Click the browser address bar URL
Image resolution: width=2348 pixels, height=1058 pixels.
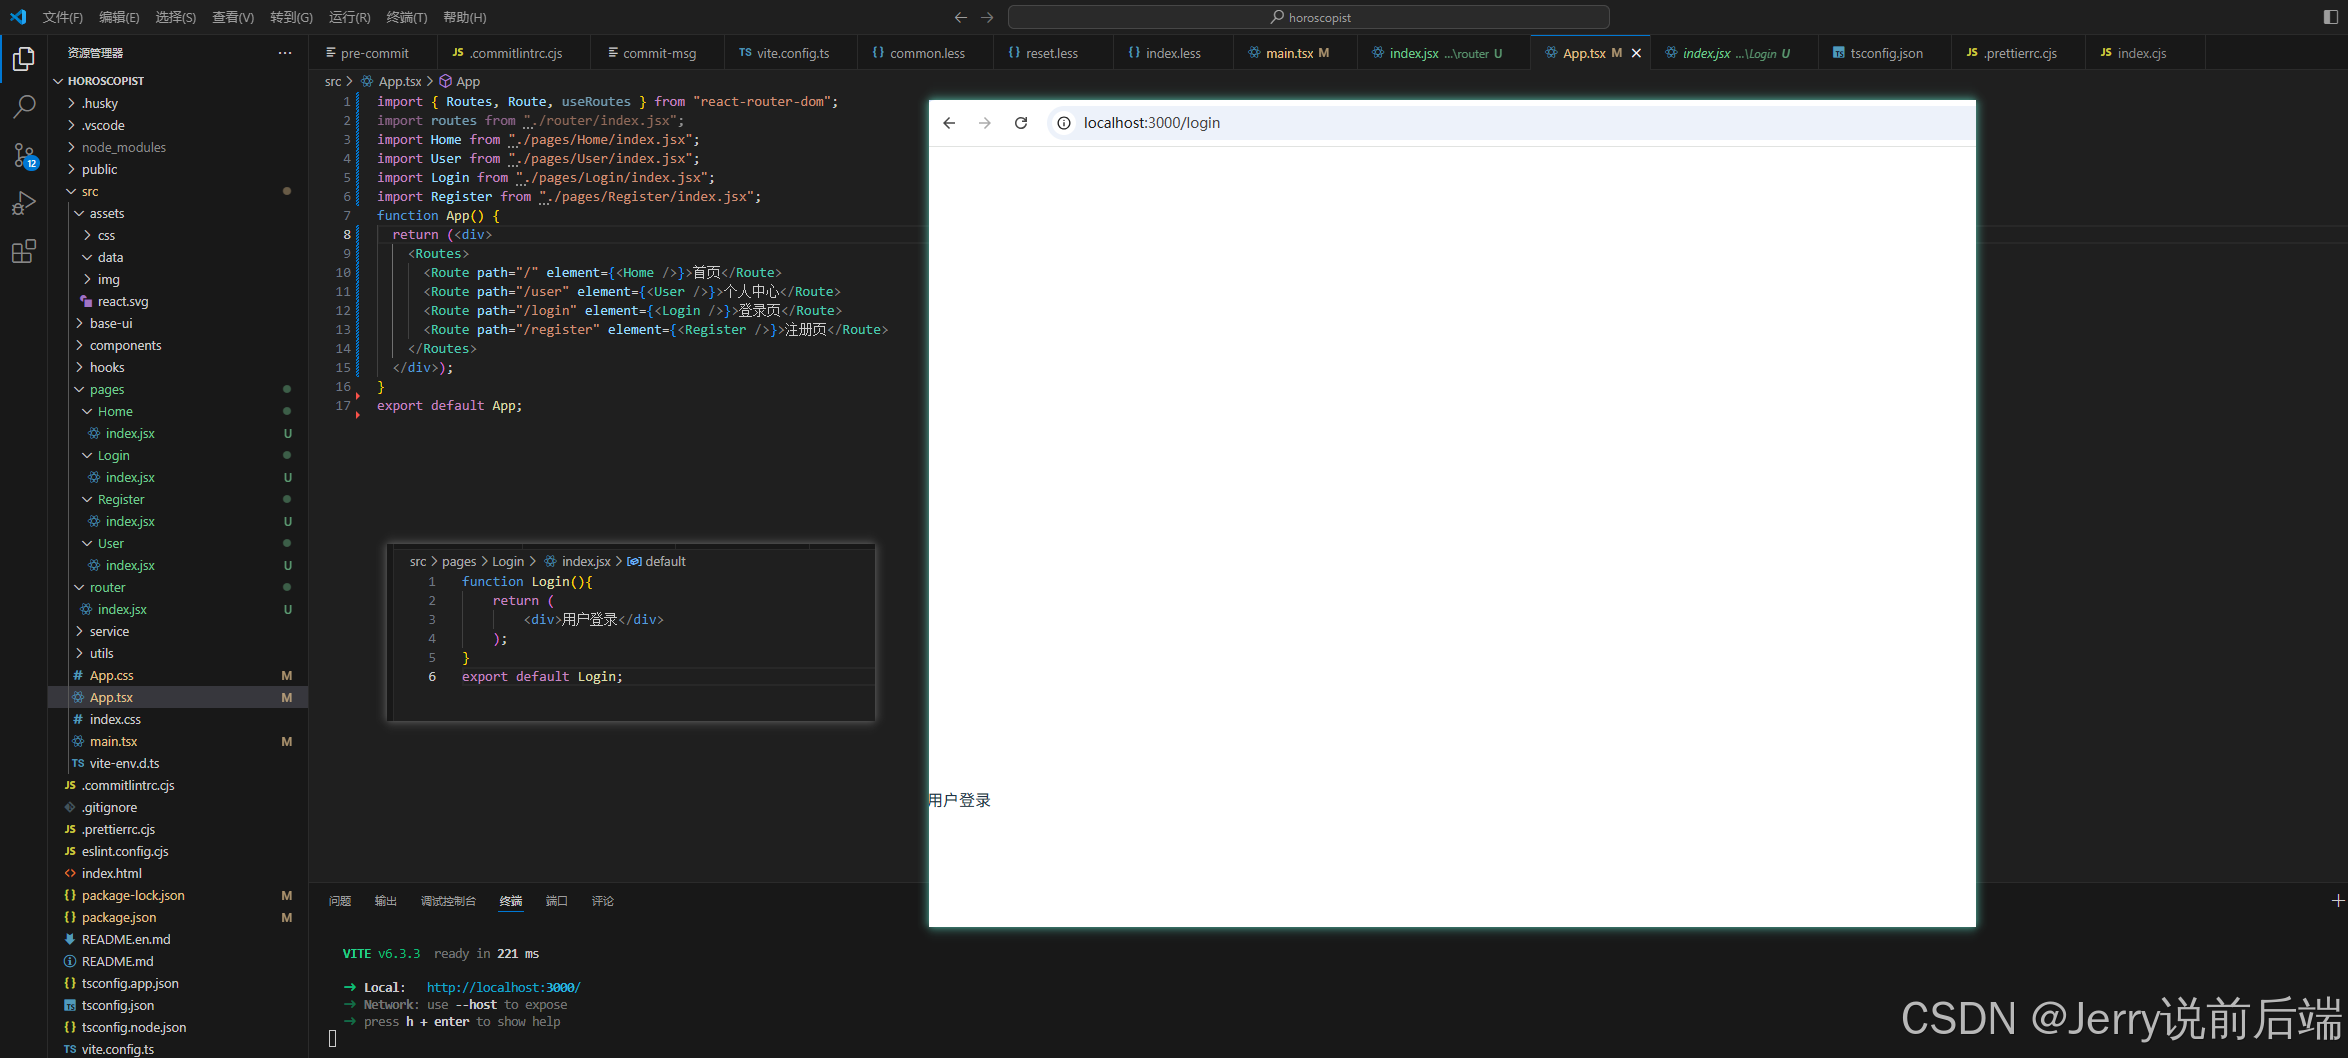pos(1152,123)
